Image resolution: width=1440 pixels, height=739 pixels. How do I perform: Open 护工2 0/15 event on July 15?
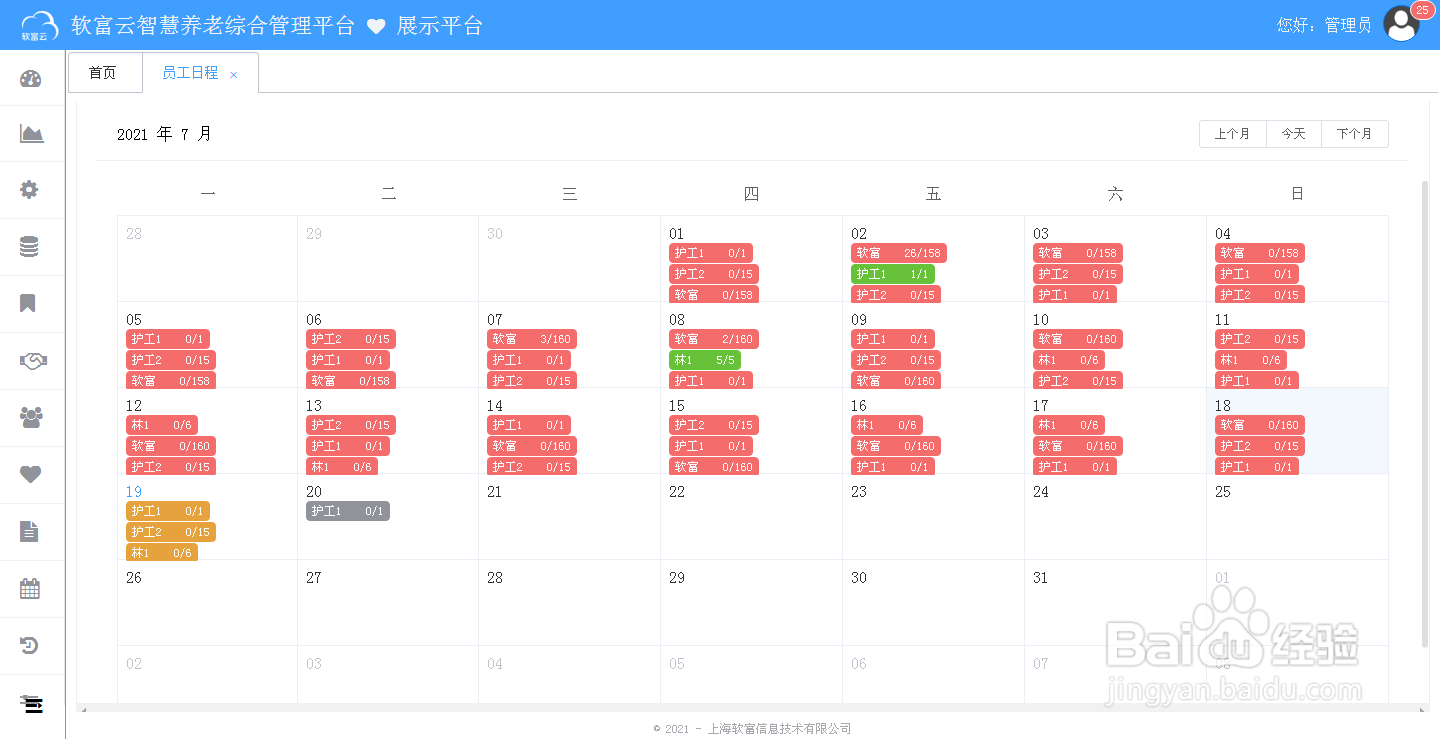tap(714, 425)
